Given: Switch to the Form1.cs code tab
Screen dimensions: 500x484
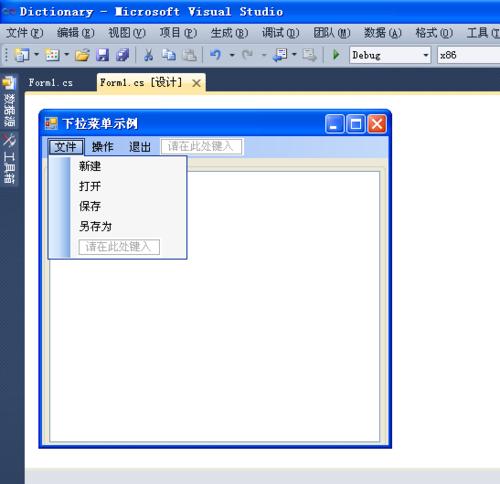Looking at the screenshot, I should tap(51, 83).
